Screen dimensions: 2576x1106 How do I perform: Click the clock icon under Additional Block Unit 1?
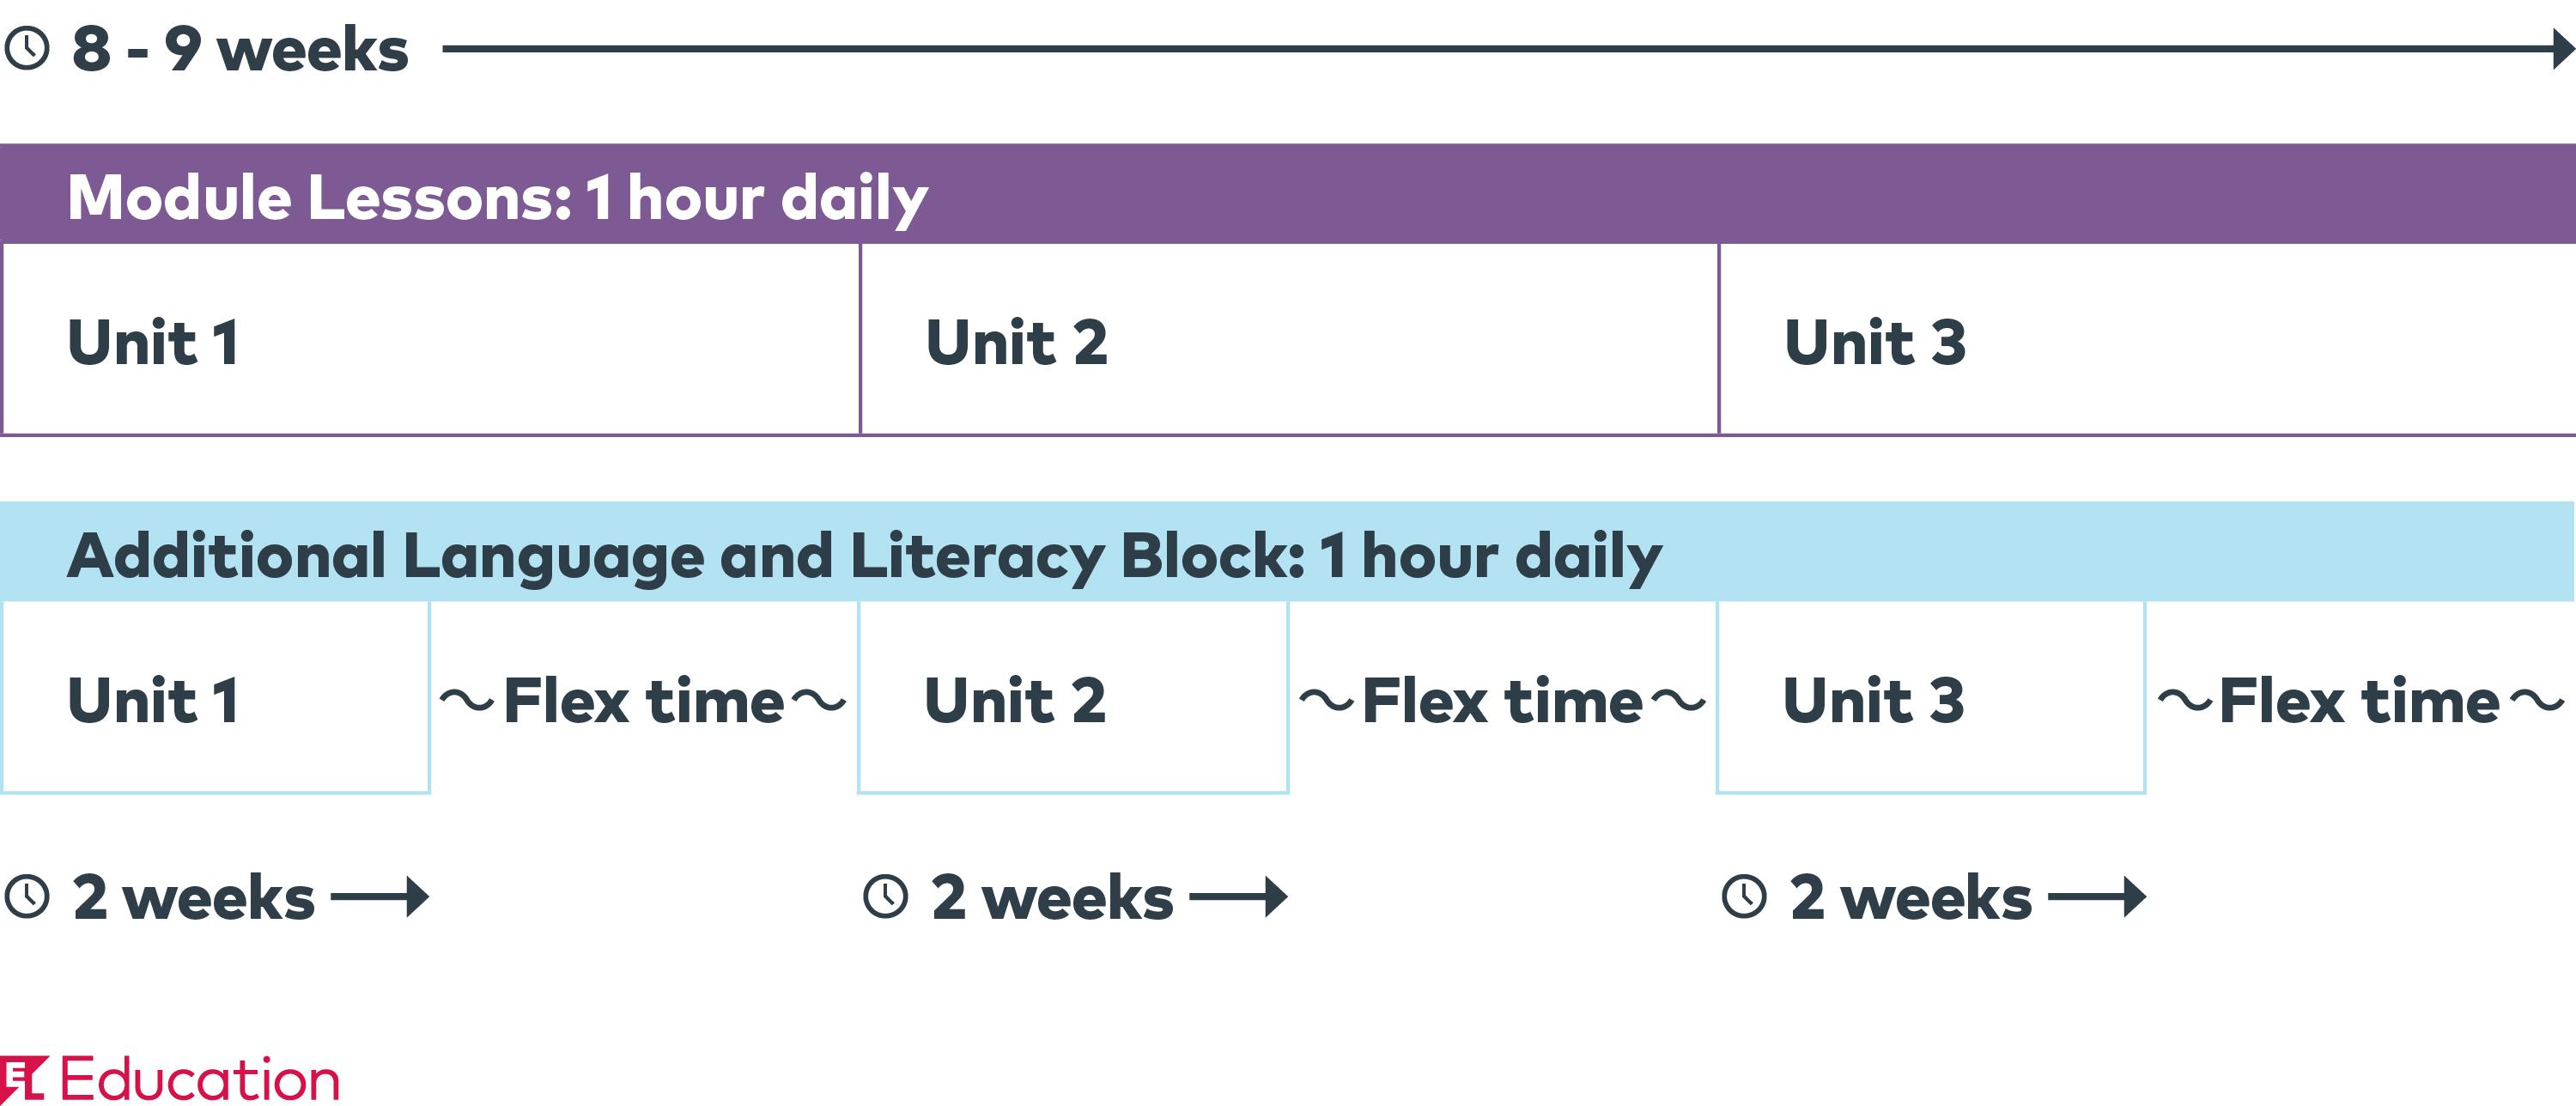pos(27,896)
